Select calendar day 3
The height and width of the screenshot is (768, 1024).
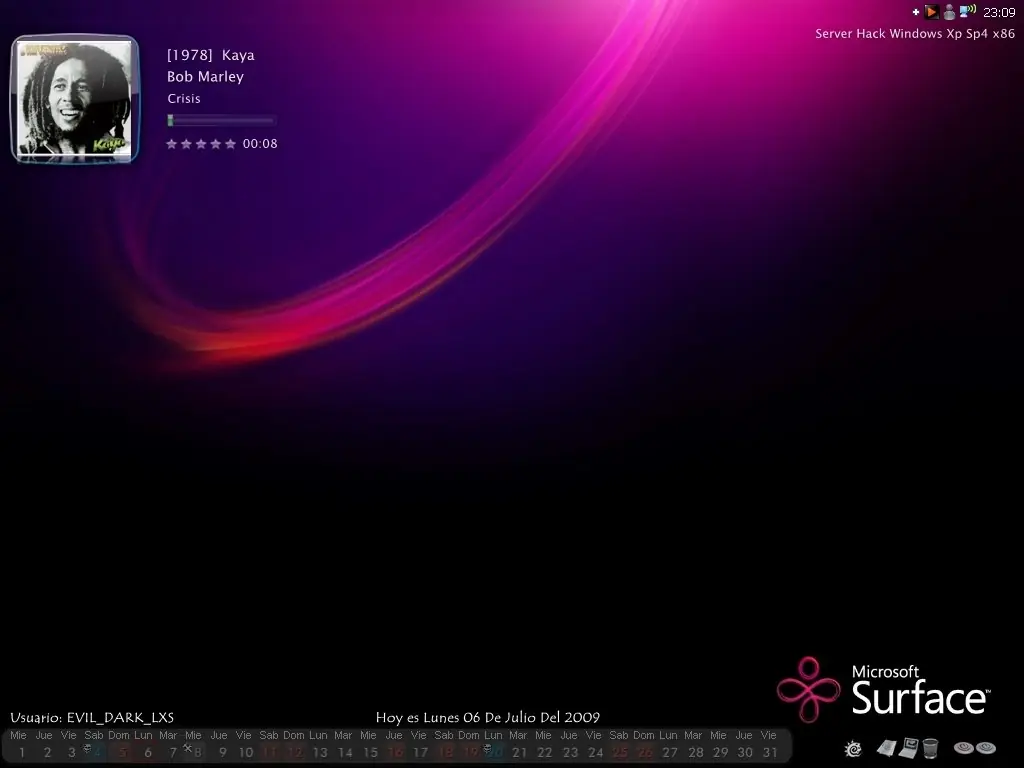pos(72,752)
